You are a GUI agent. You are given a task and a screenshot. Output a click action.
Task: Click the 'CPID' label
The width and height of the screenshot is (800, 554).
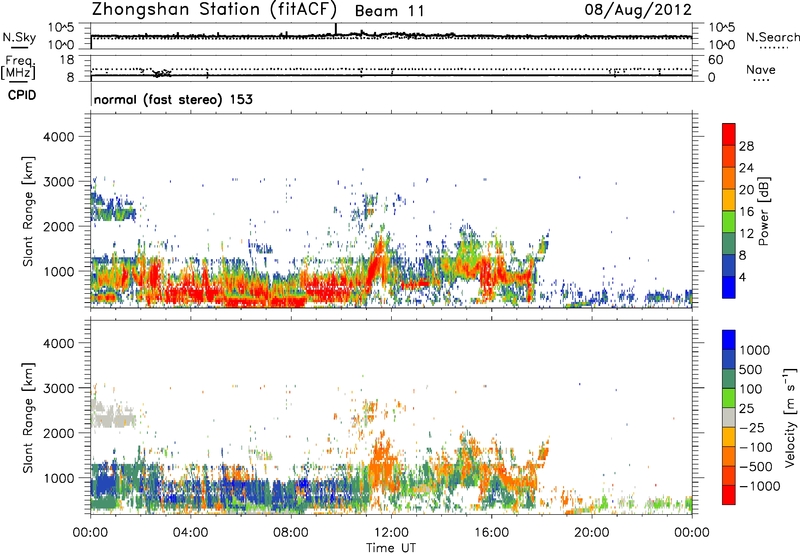[22, 95]
